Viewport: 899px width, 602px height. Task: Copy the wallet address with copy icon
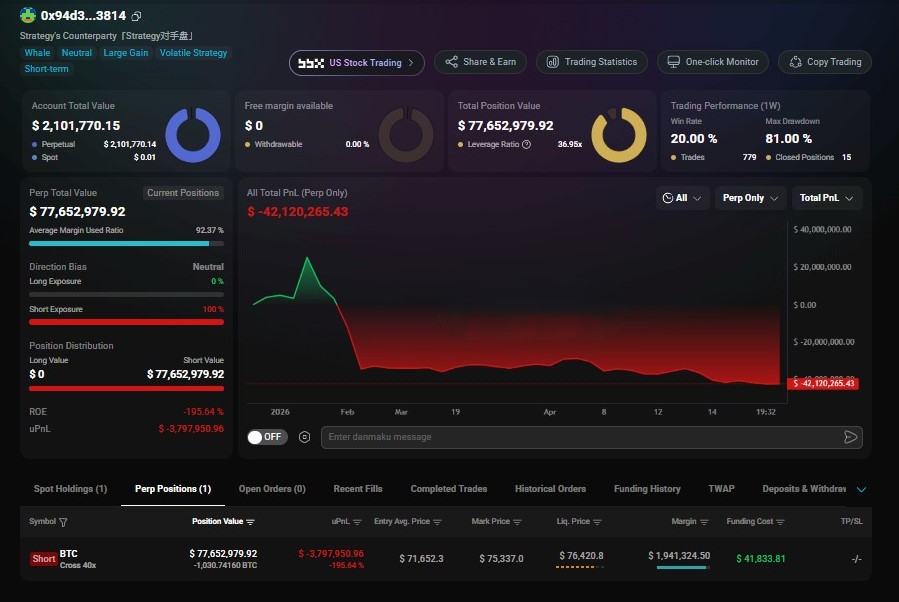(x=136, y=16)
